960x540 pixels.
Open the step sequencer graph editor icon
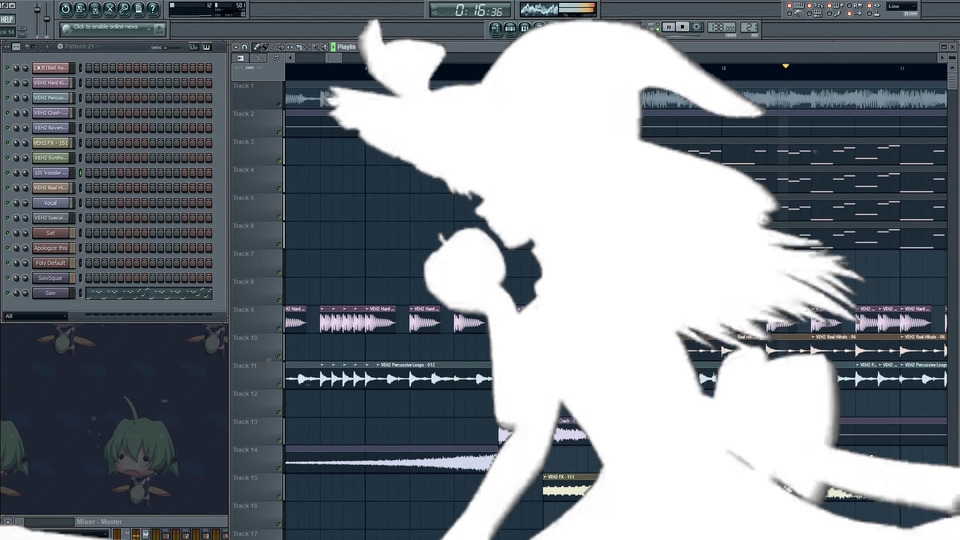coord(193,47)
